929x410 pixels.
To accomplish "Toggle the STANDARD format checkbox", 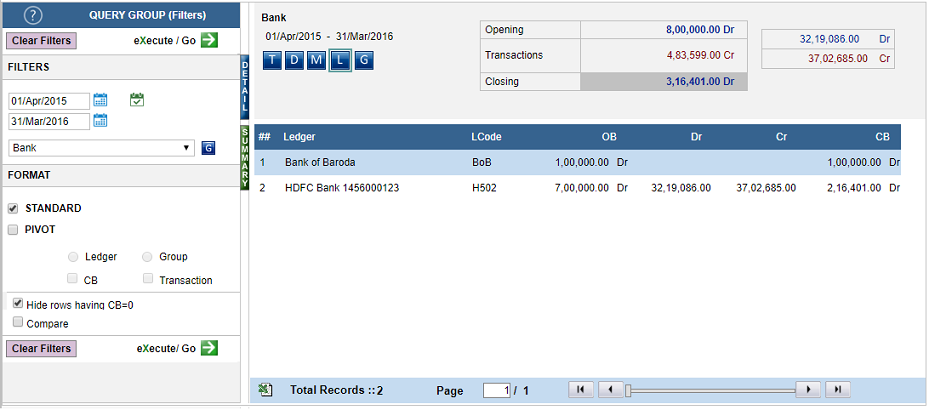I will click(13, 209).
